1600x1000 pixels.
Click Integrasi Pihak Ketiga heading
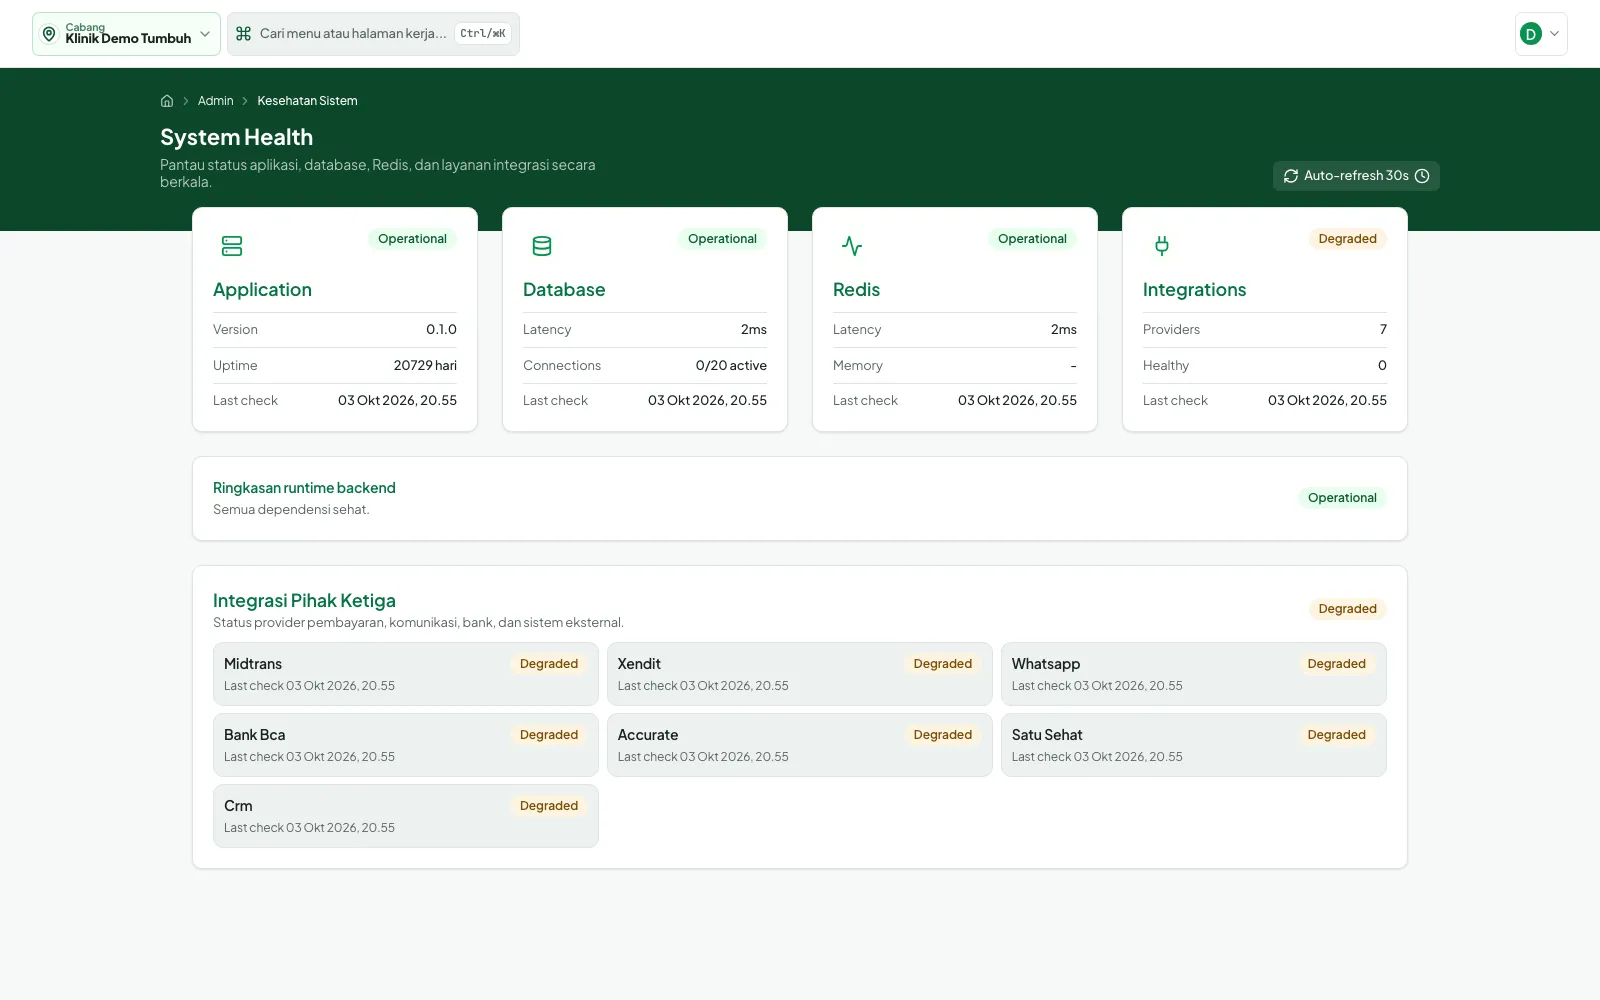[304, 601]
